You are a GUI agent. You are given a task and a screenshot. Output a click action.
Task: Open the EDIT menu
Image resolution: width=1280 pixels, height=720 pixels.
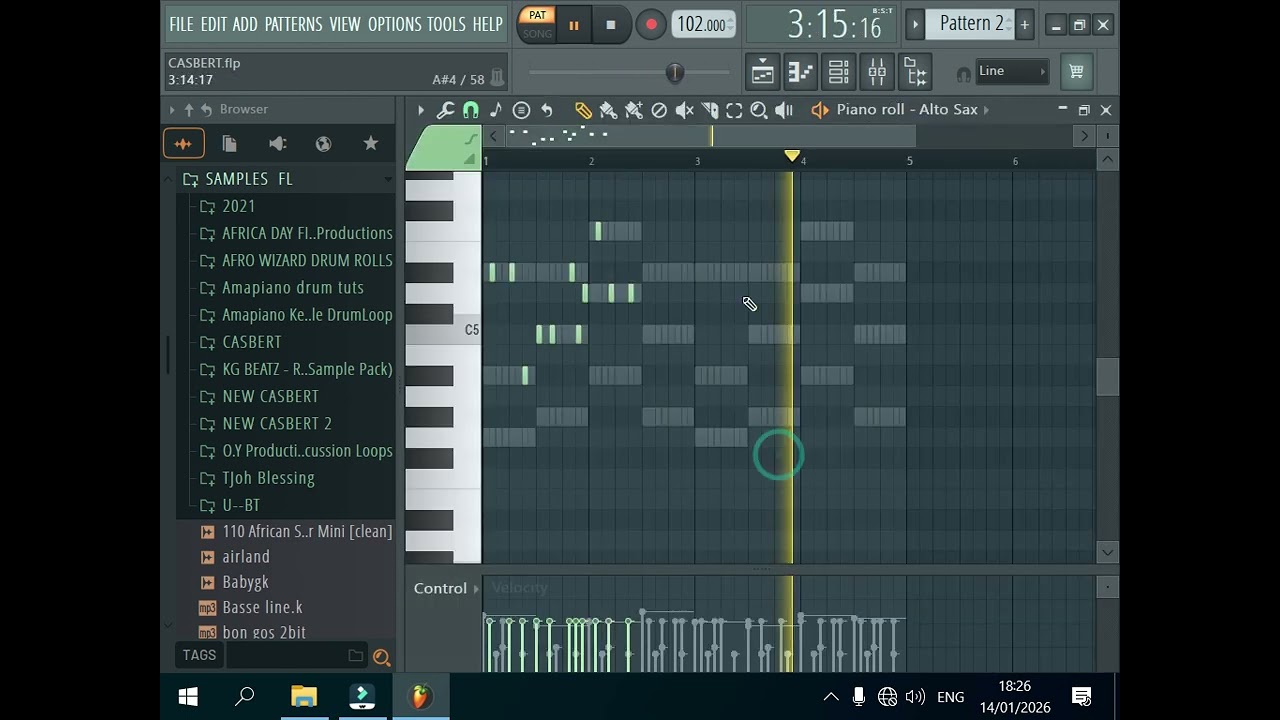(x=213, y=24)
